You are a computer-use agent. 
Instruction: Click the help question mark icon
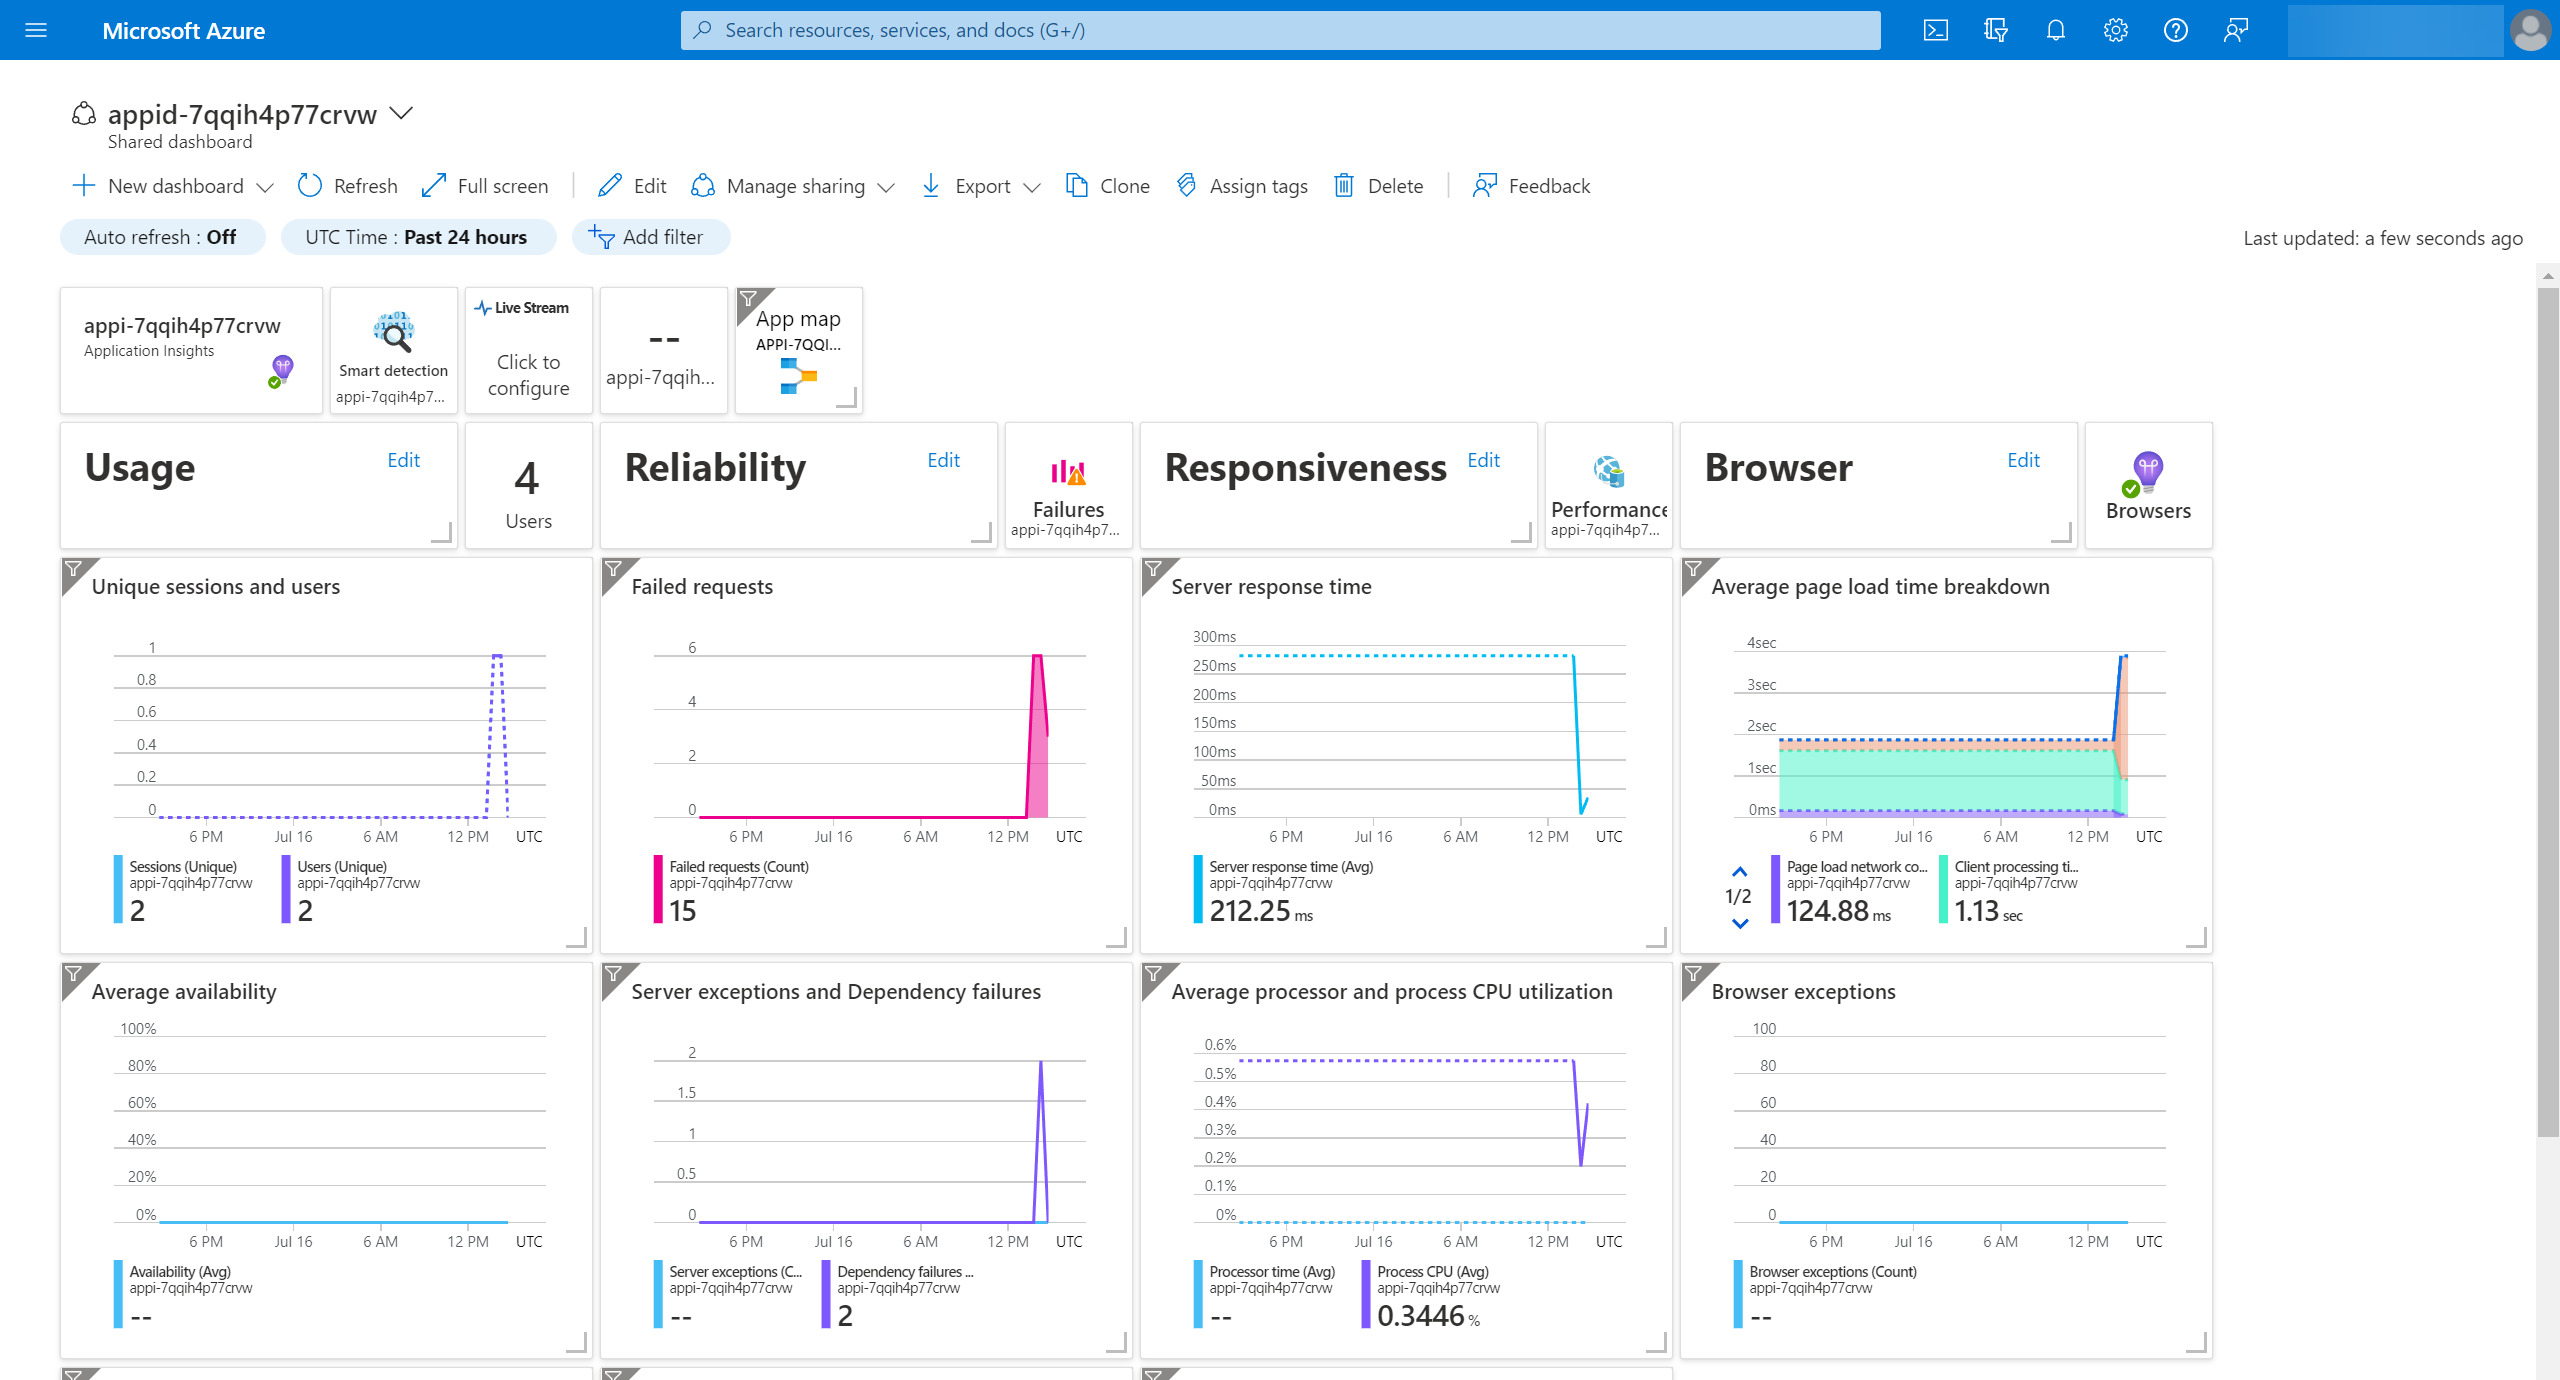click(2175, 30)
